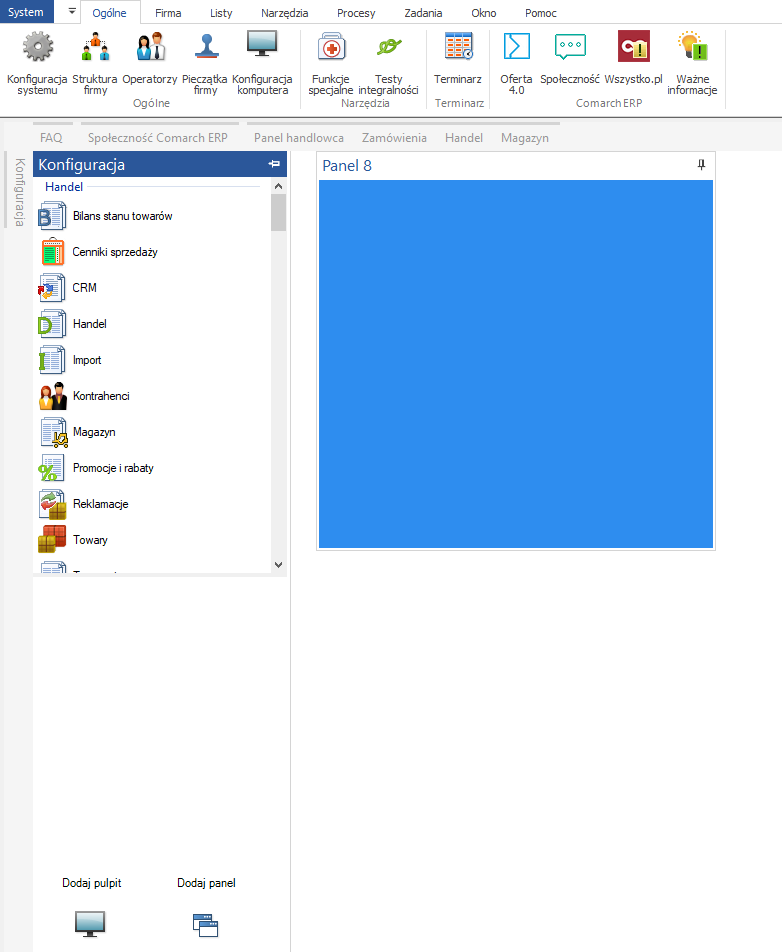
Task: Toggle pin on Panel 8
Action: [x=701, y=165]
